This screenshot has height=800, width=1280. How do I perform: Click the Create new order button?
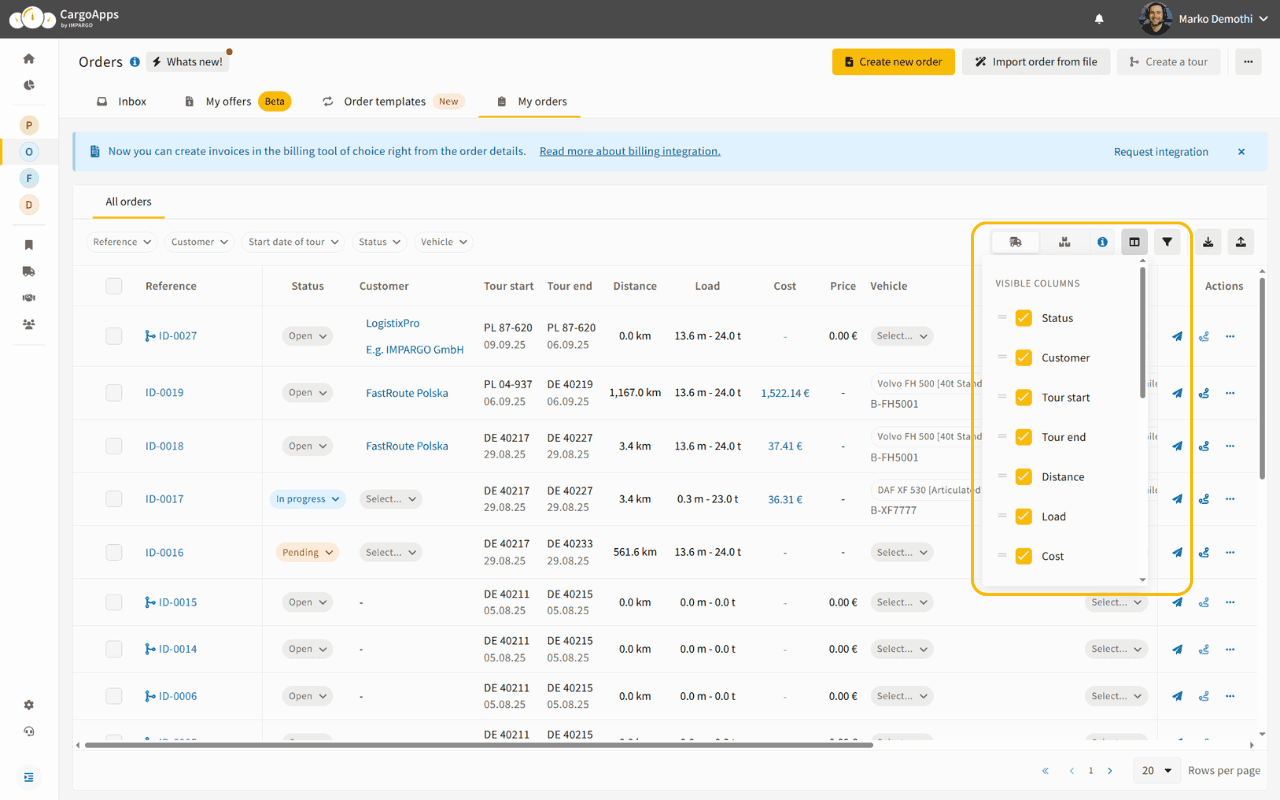(x=893, y=62)
